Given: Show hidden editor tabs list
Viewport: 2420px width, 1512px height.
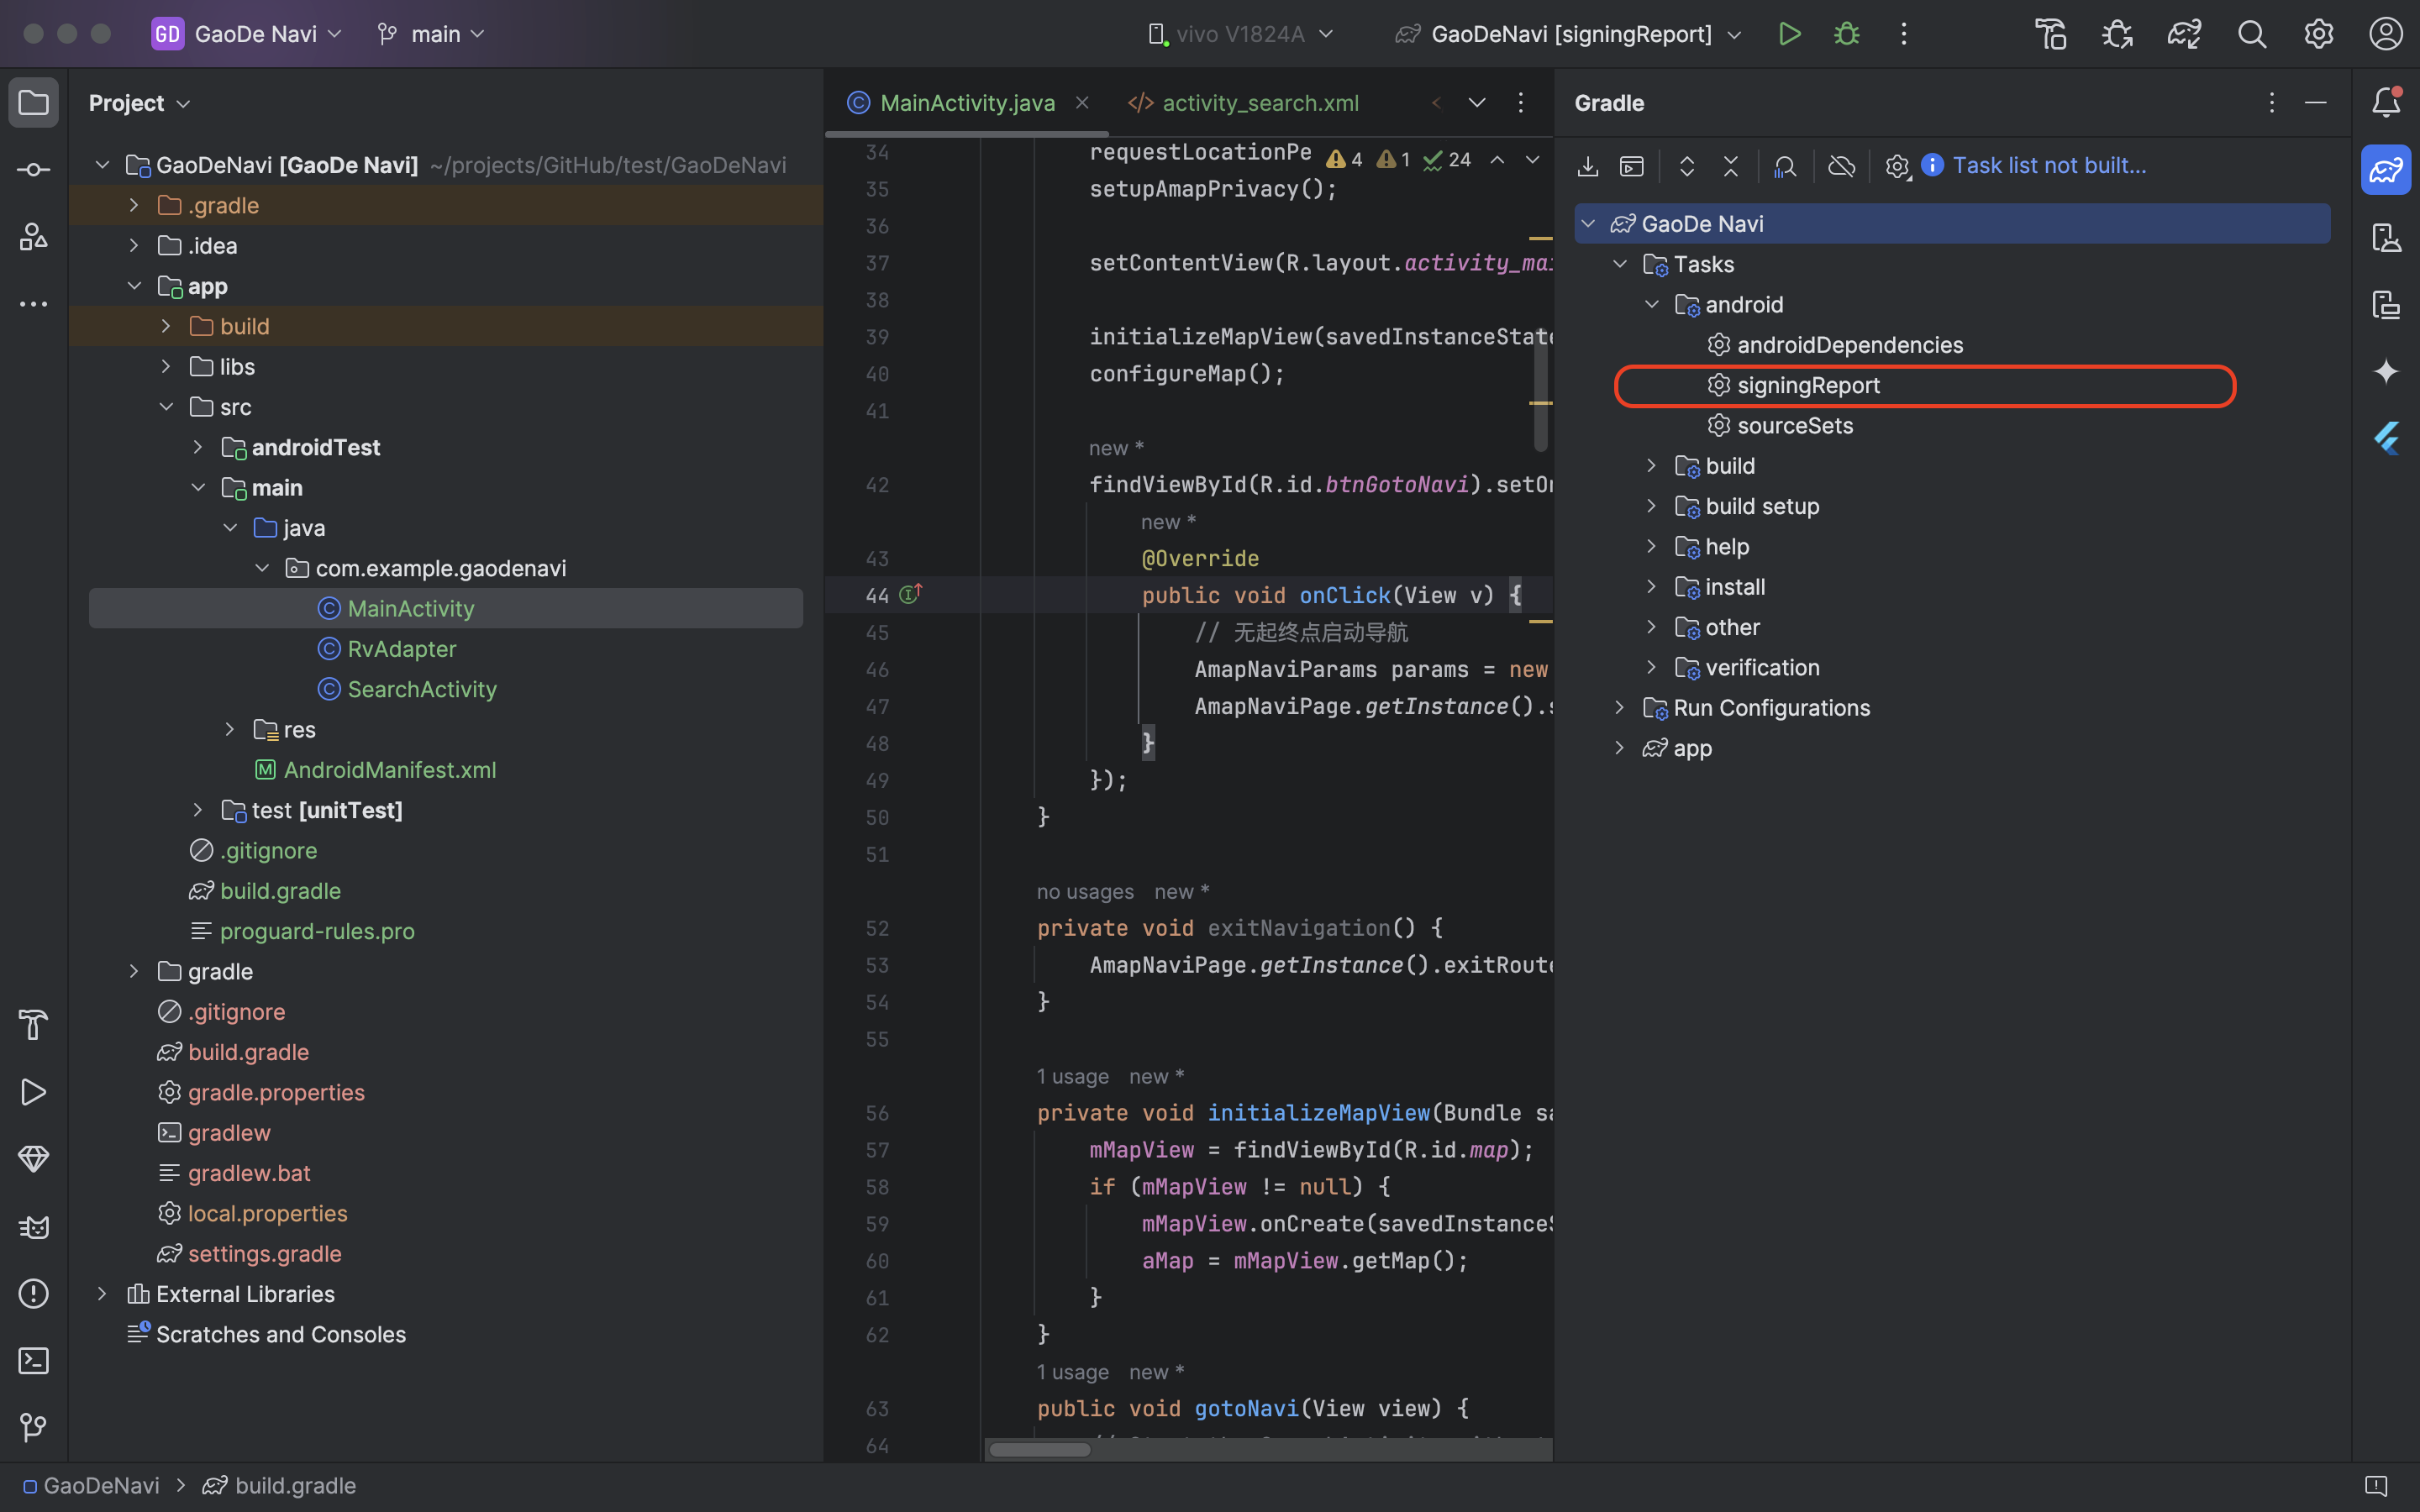Looking at the screenshot, I should coord(1477,103).
